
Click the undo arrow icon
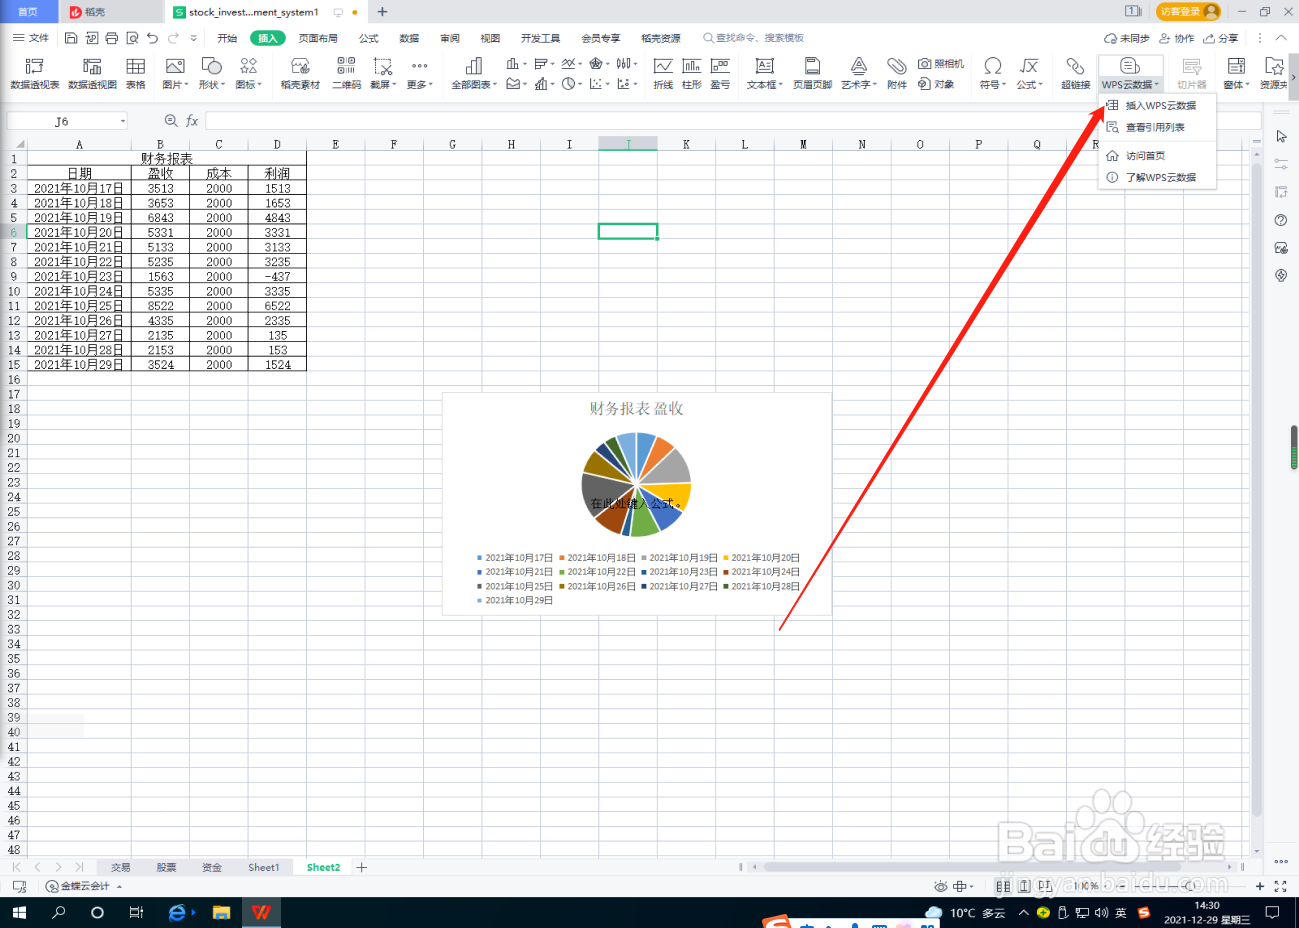tap(152, 38)
